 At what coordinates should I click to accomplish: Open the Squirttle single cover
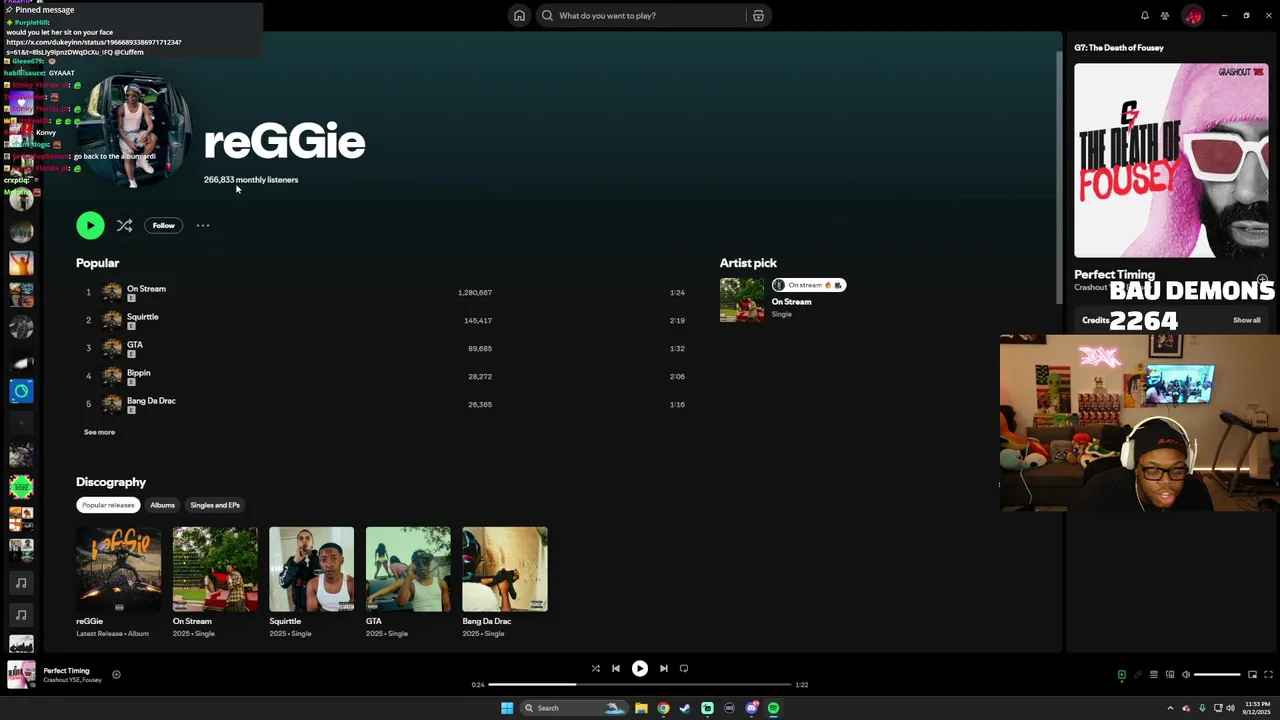311,569
